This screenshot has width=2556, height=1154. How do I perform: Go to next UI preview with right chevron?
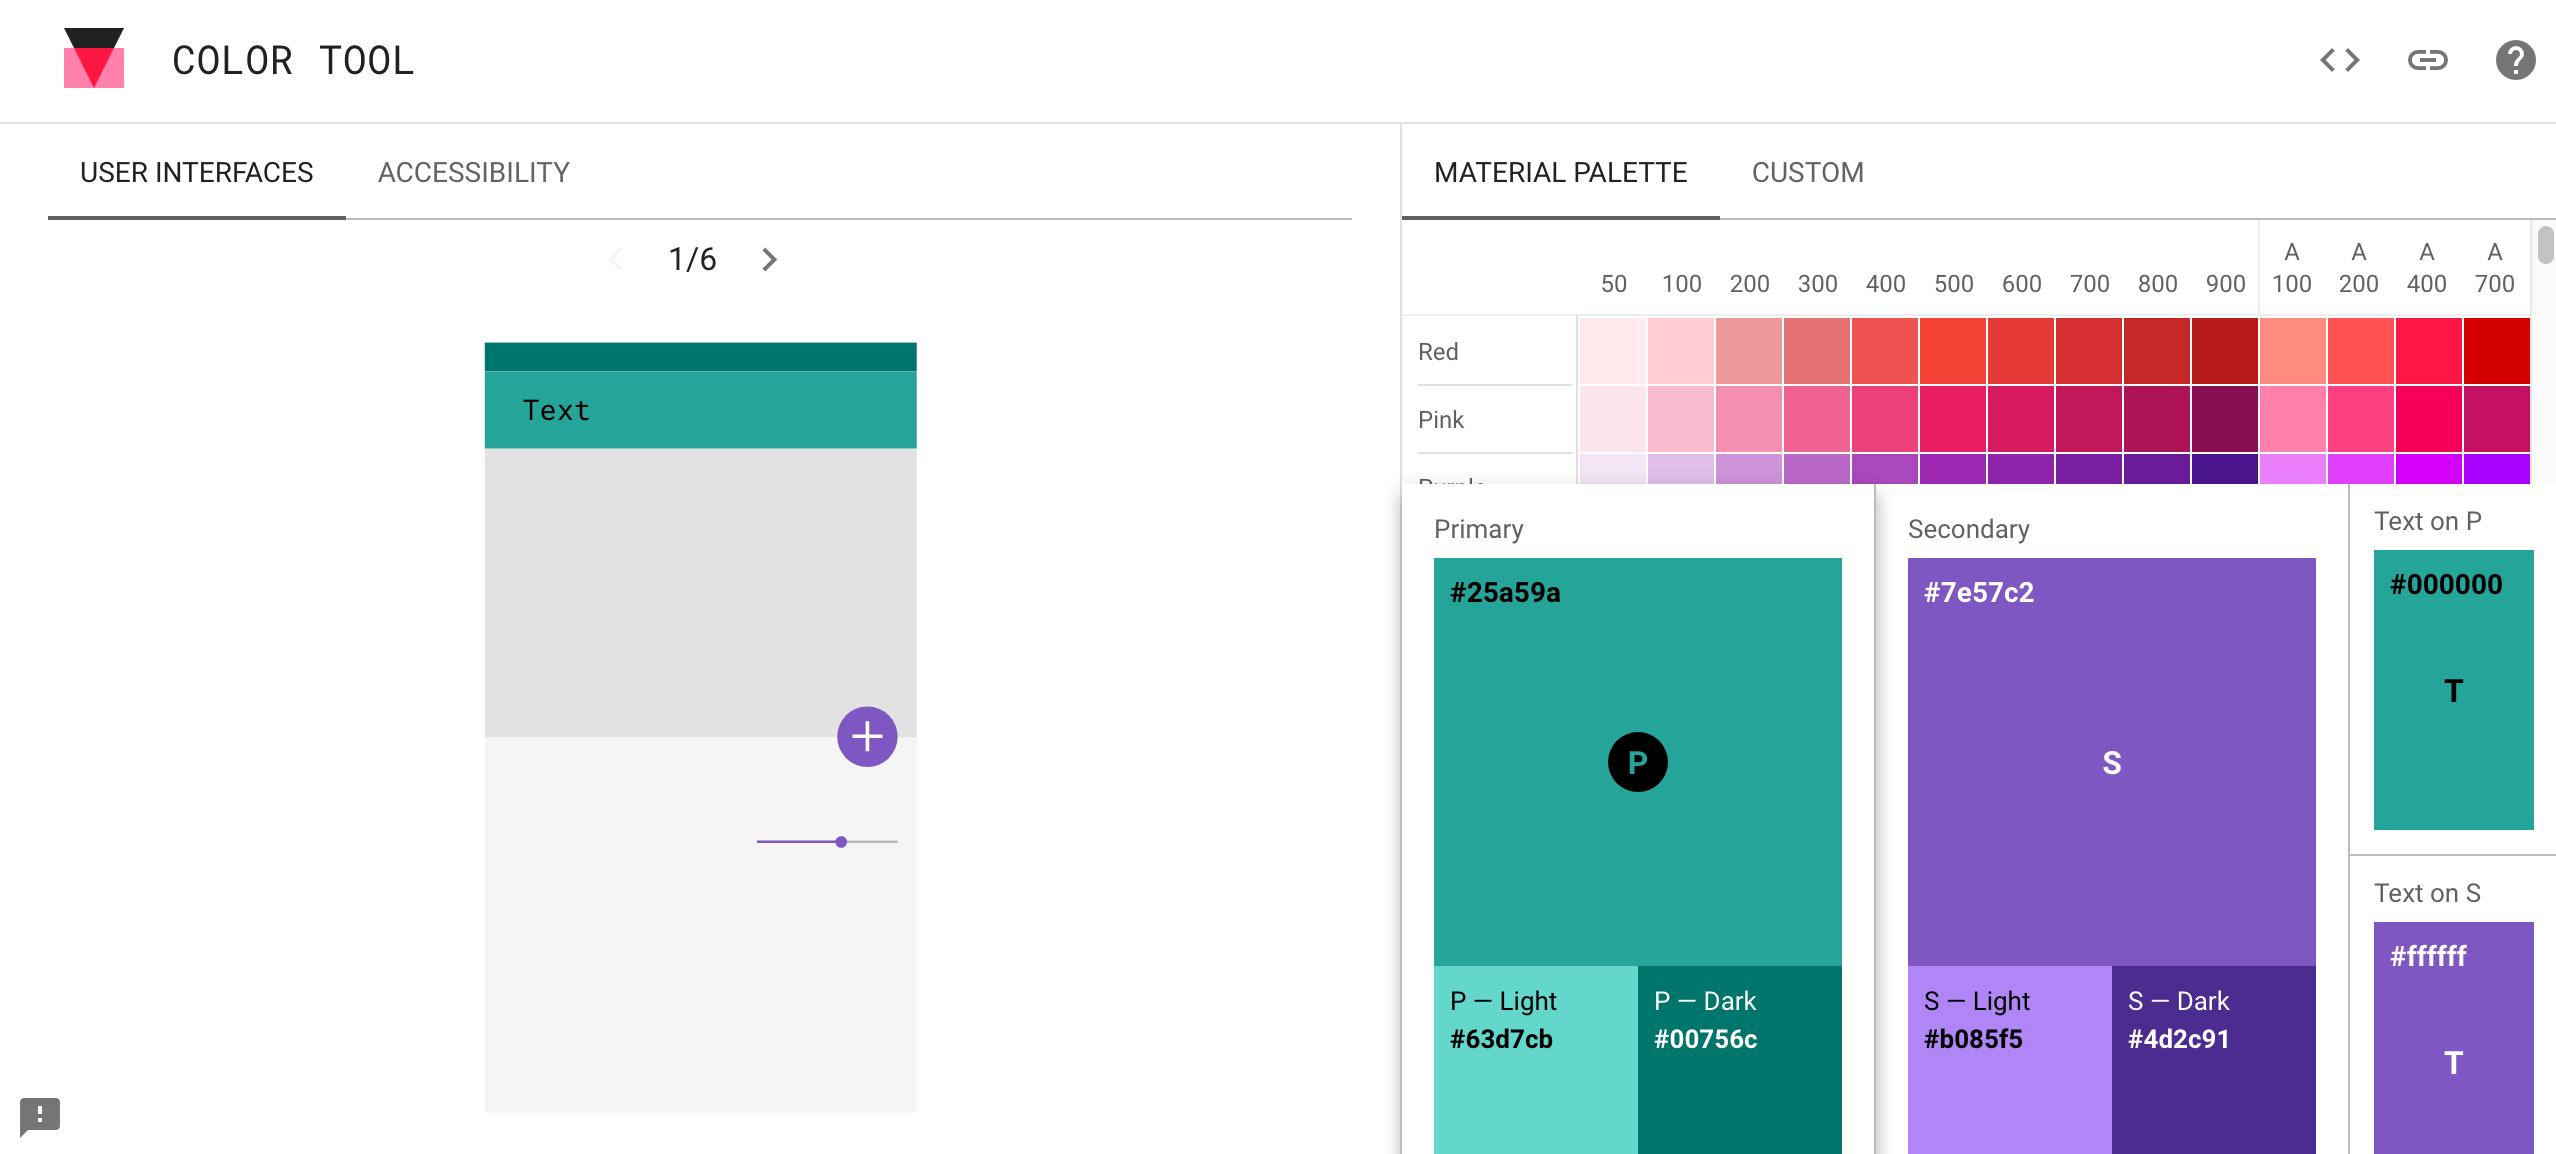(768, 260)
